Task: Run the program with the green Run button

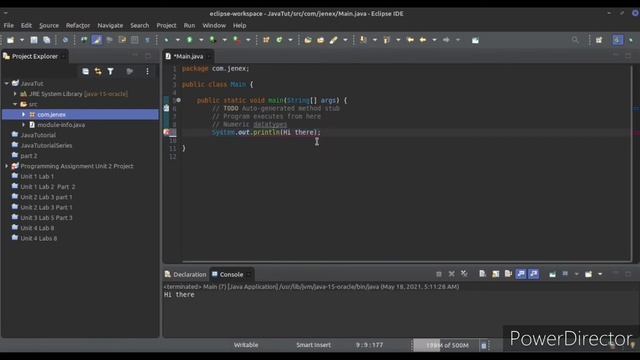Action: (x=189, y=40)
